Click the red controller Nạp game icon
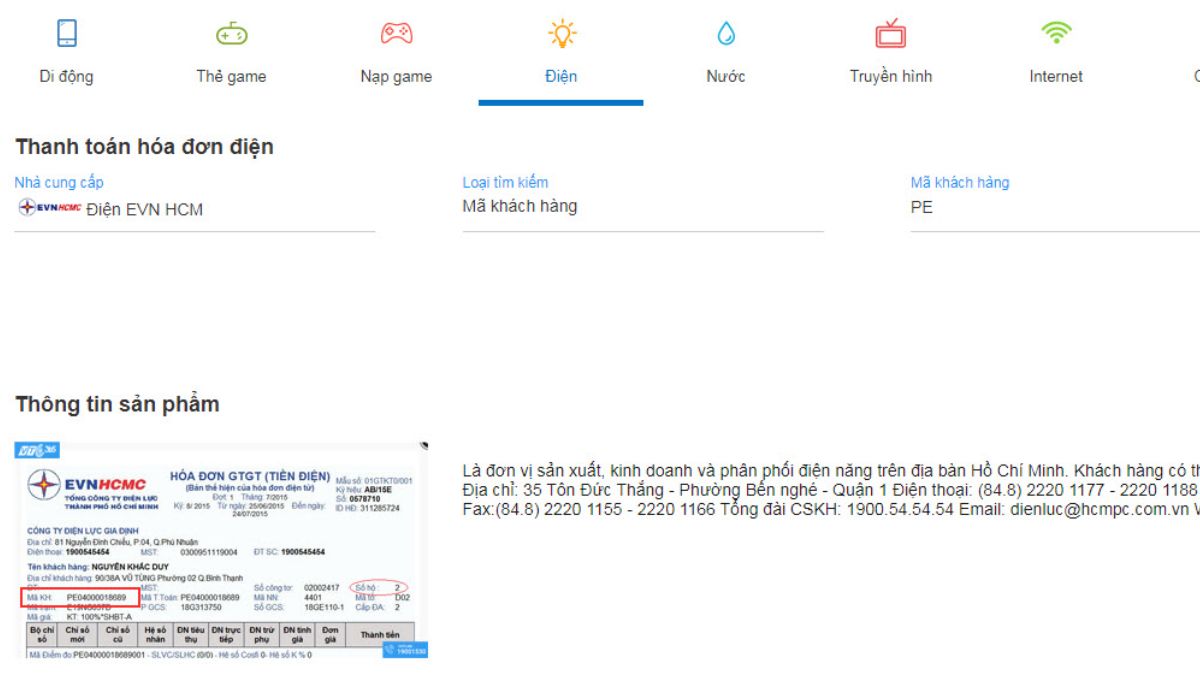The height and width of the screenshot is (675, 1200). click(x=396, y=34)
